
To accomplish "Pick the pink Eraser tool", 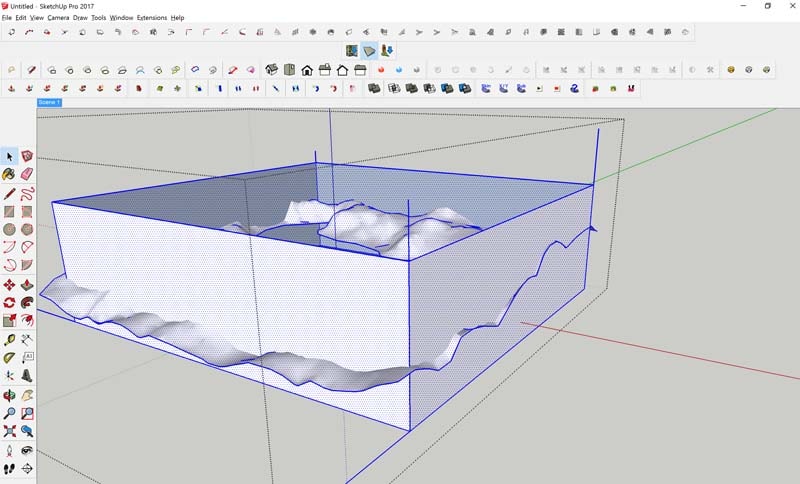I will pos(27,174).
